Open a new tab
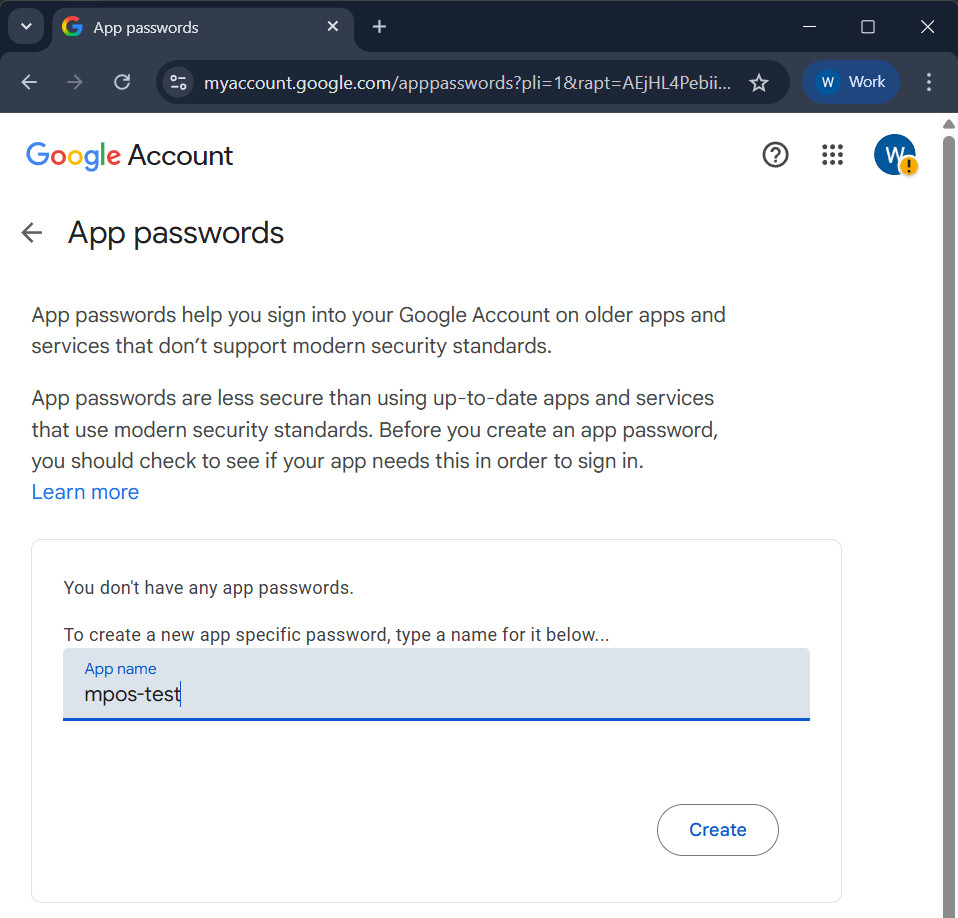 (379, 27)
